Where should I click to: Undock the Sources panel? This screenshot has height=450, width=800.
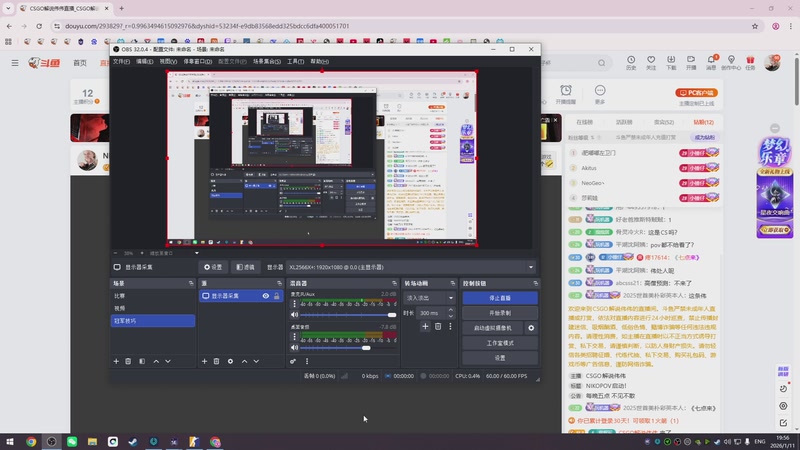[x=279, y=283]
